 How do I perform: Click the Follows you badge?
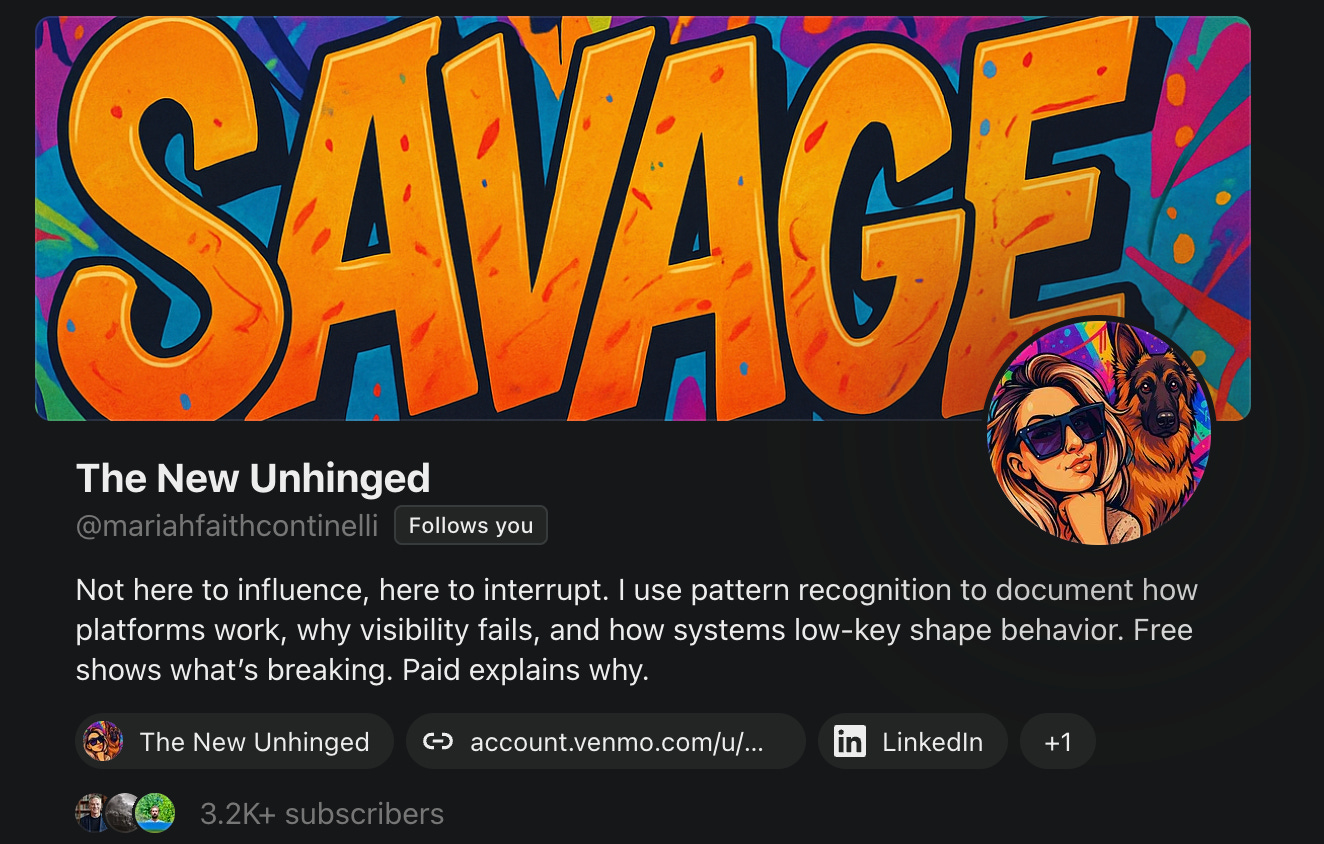(471, 526)
